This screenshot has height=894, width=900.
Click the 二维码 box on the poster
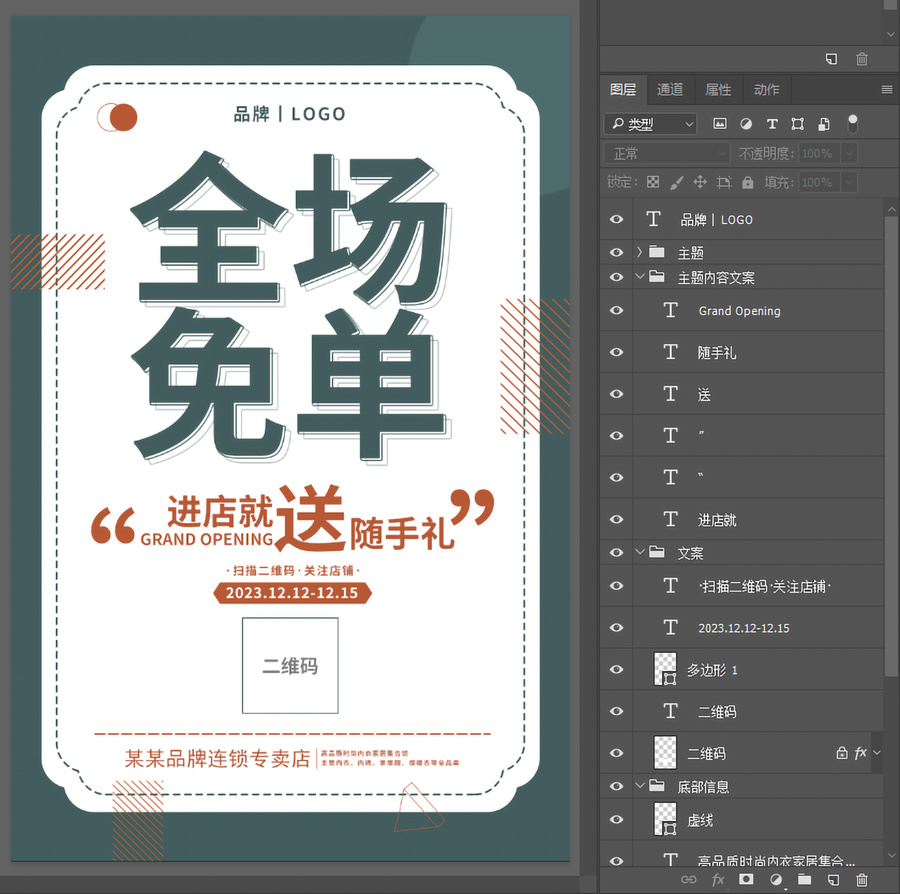(290, 666)
